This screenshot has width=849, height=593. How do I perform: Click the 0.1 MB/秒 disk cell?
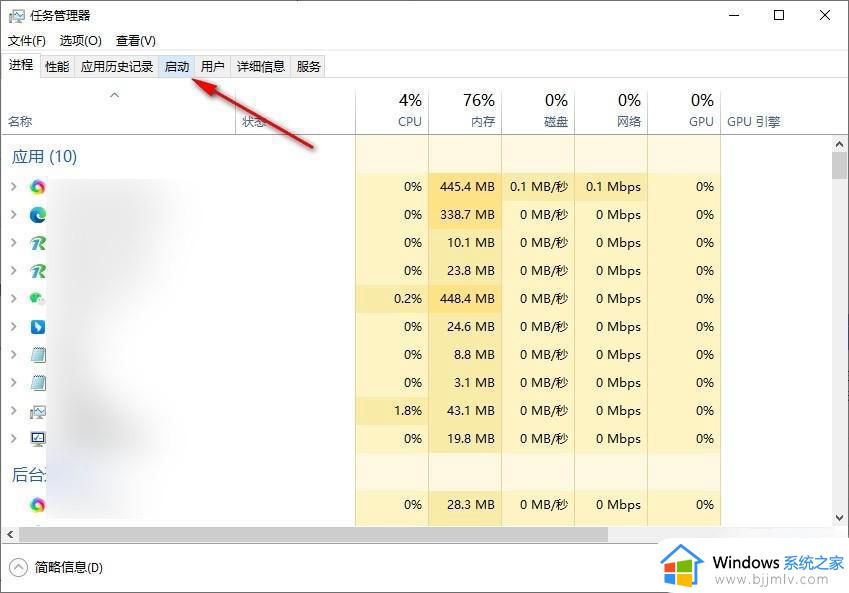pyautogui.click(x=538, y=187)
